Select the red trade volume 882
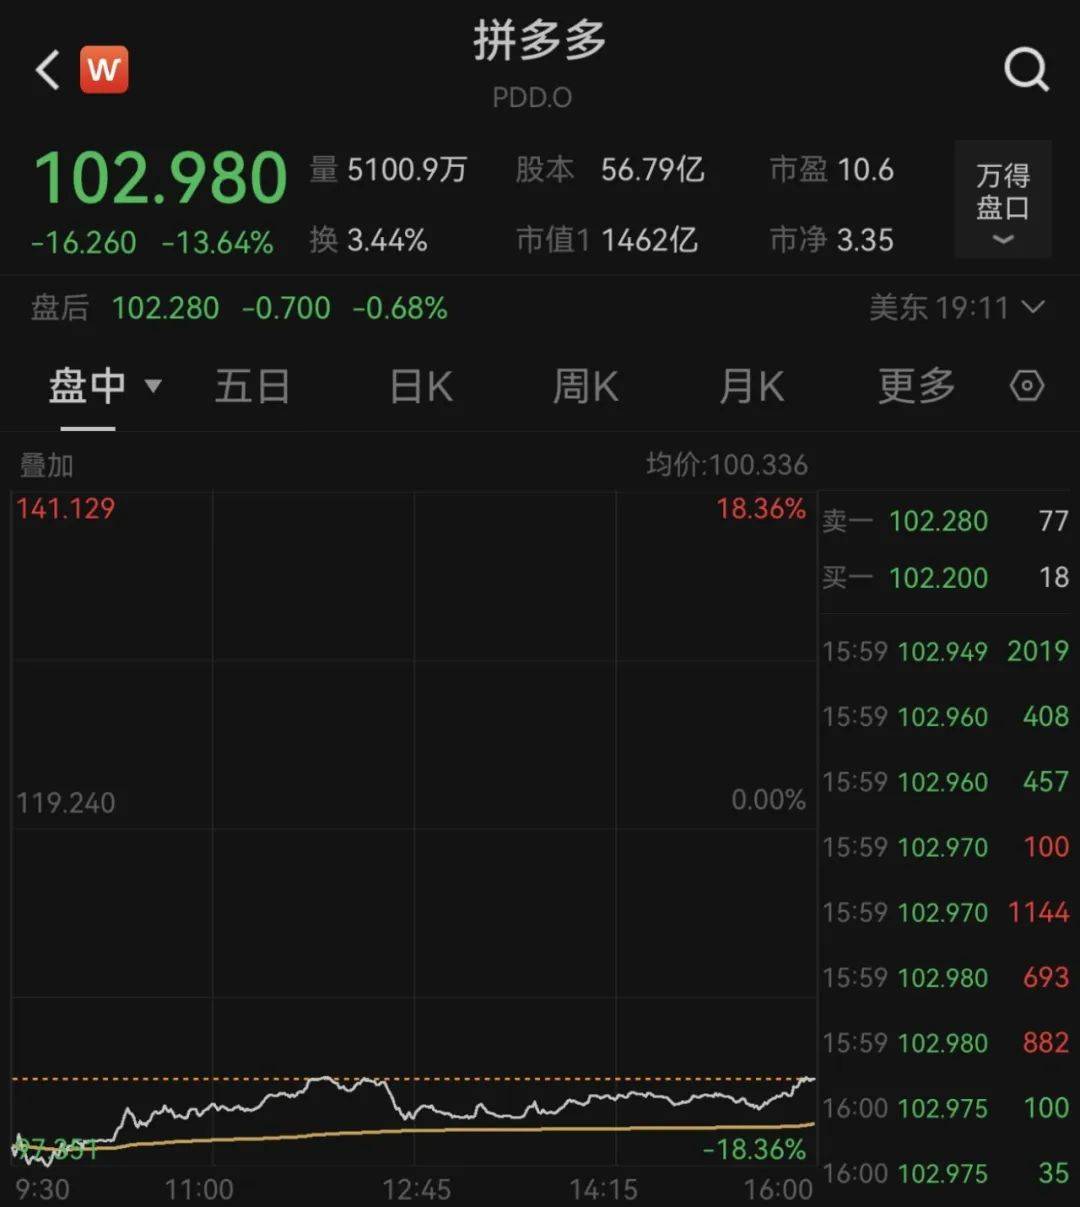The width and height of the screenshot is (1080, 1207). click(x=1046, y=1043)
